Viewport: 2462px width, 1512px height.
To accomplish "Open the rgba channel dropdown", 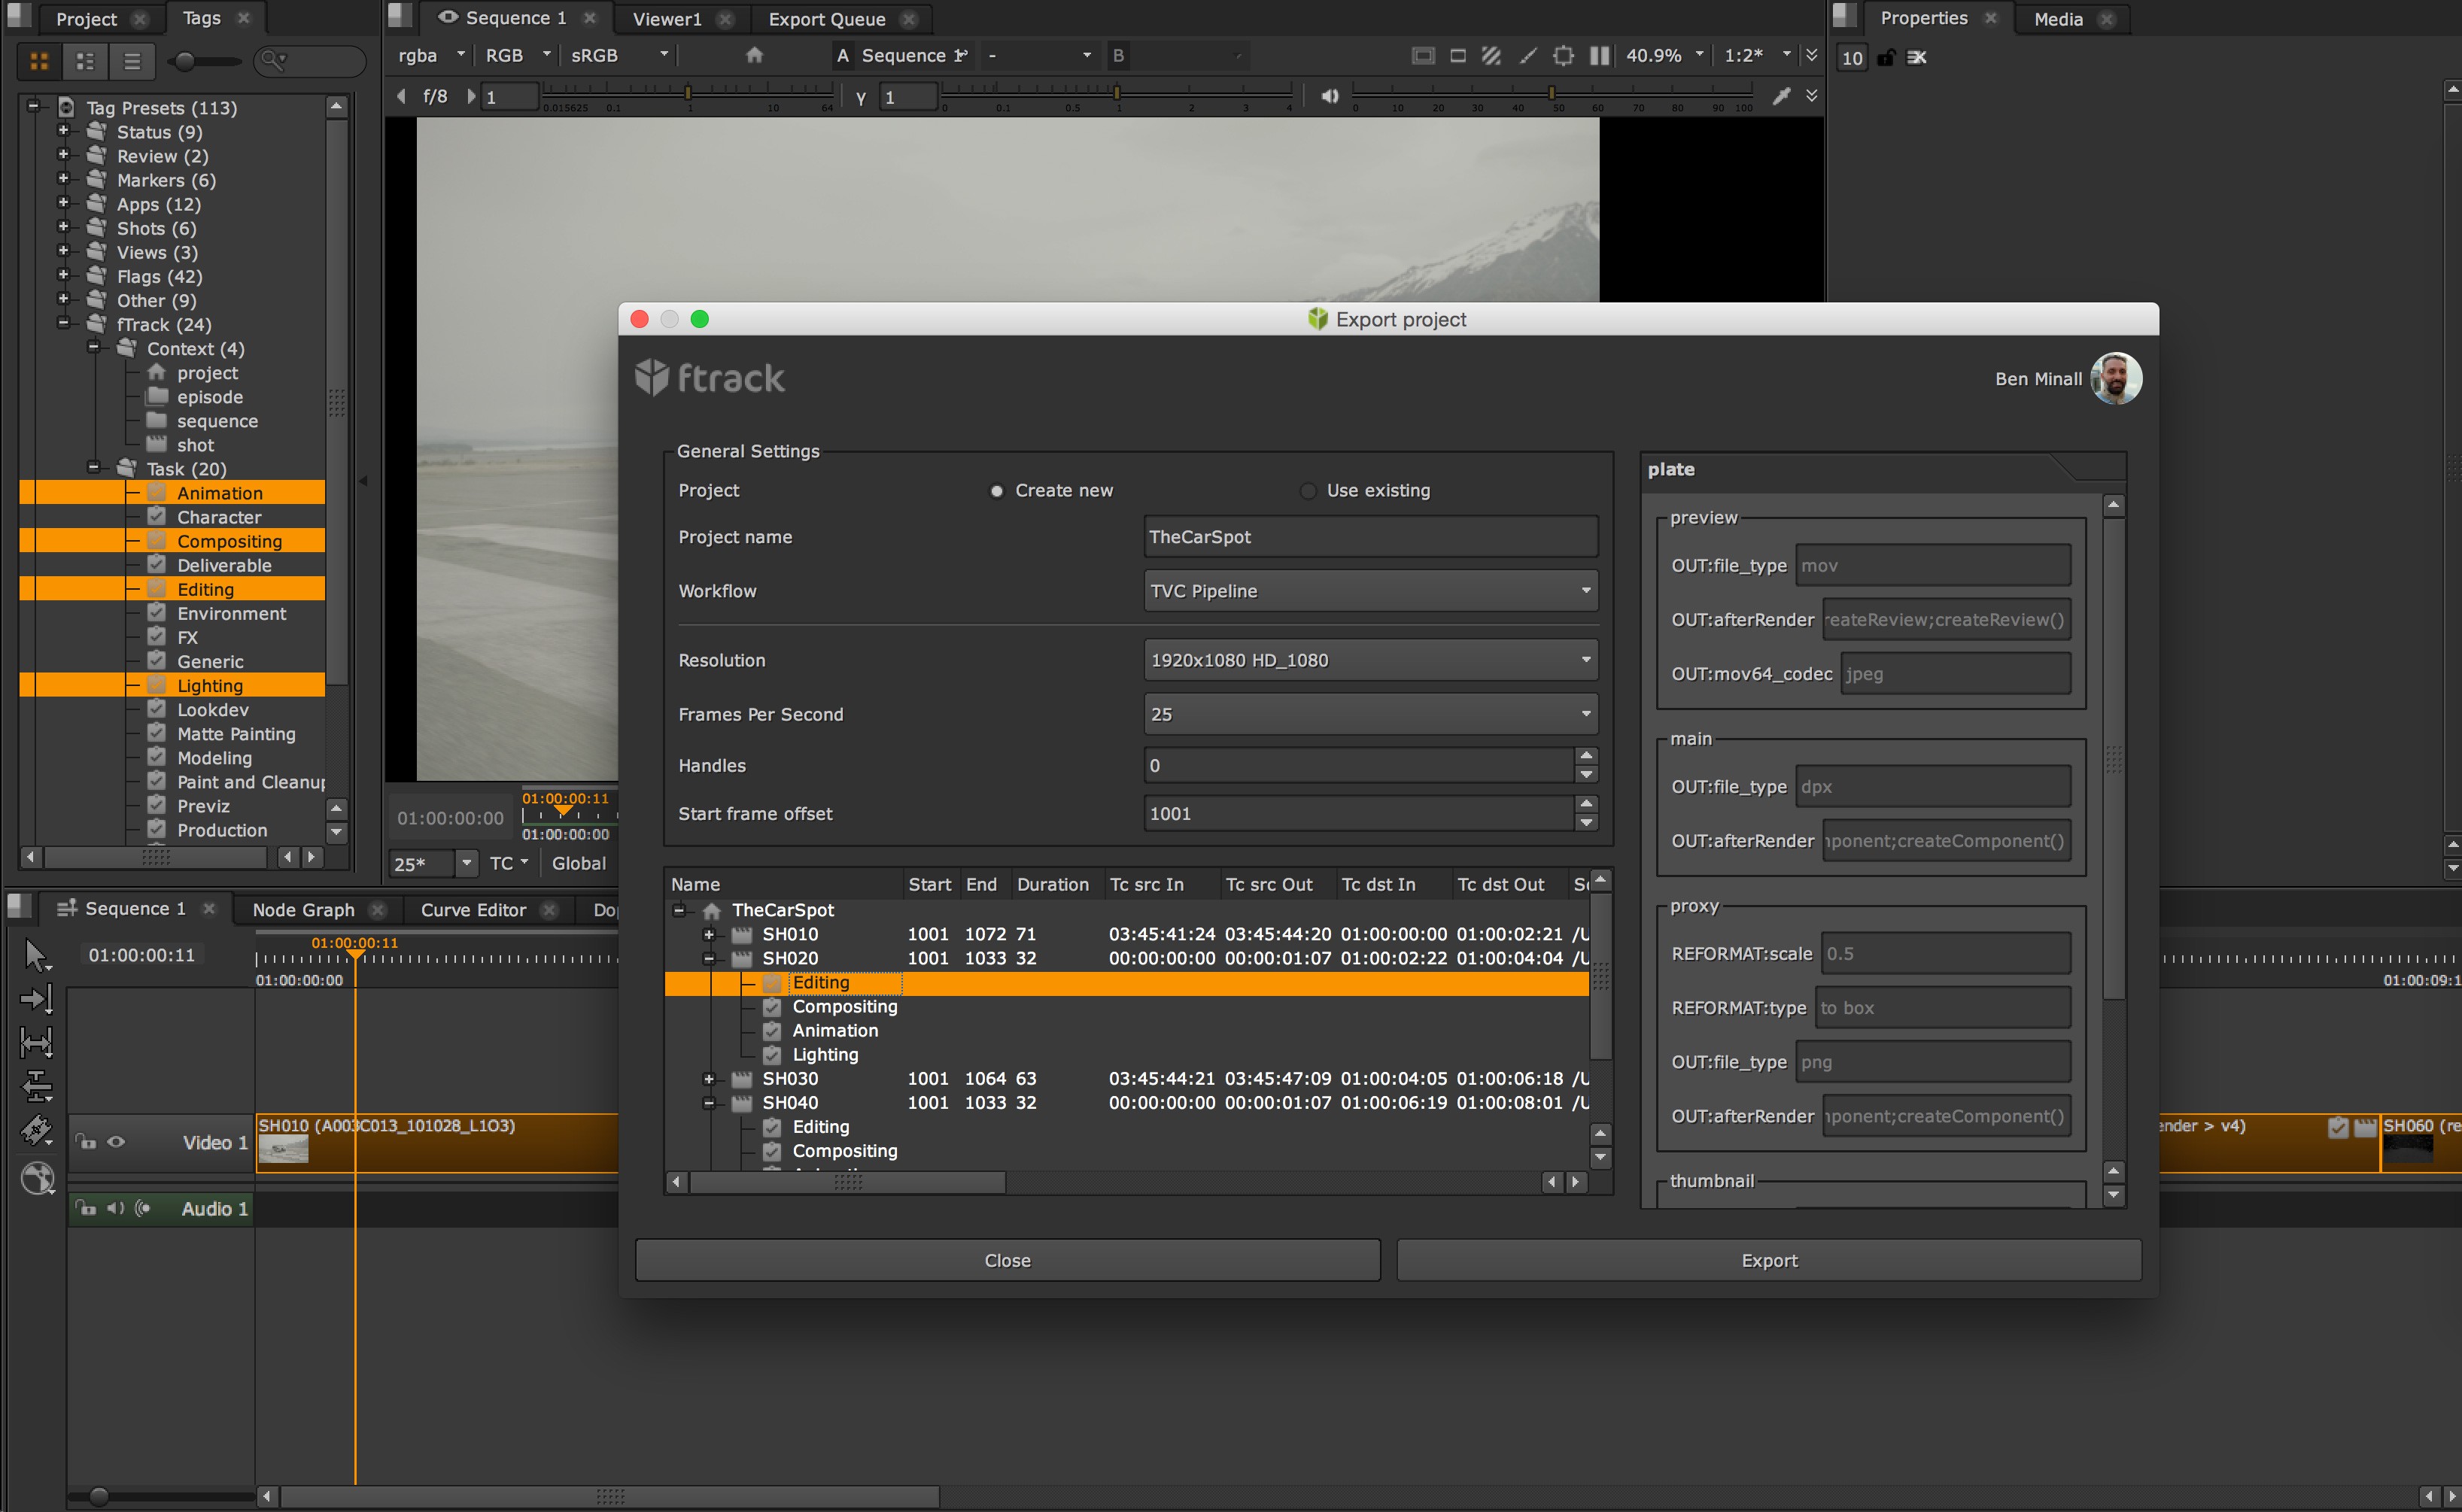I will tap(431, 55).
